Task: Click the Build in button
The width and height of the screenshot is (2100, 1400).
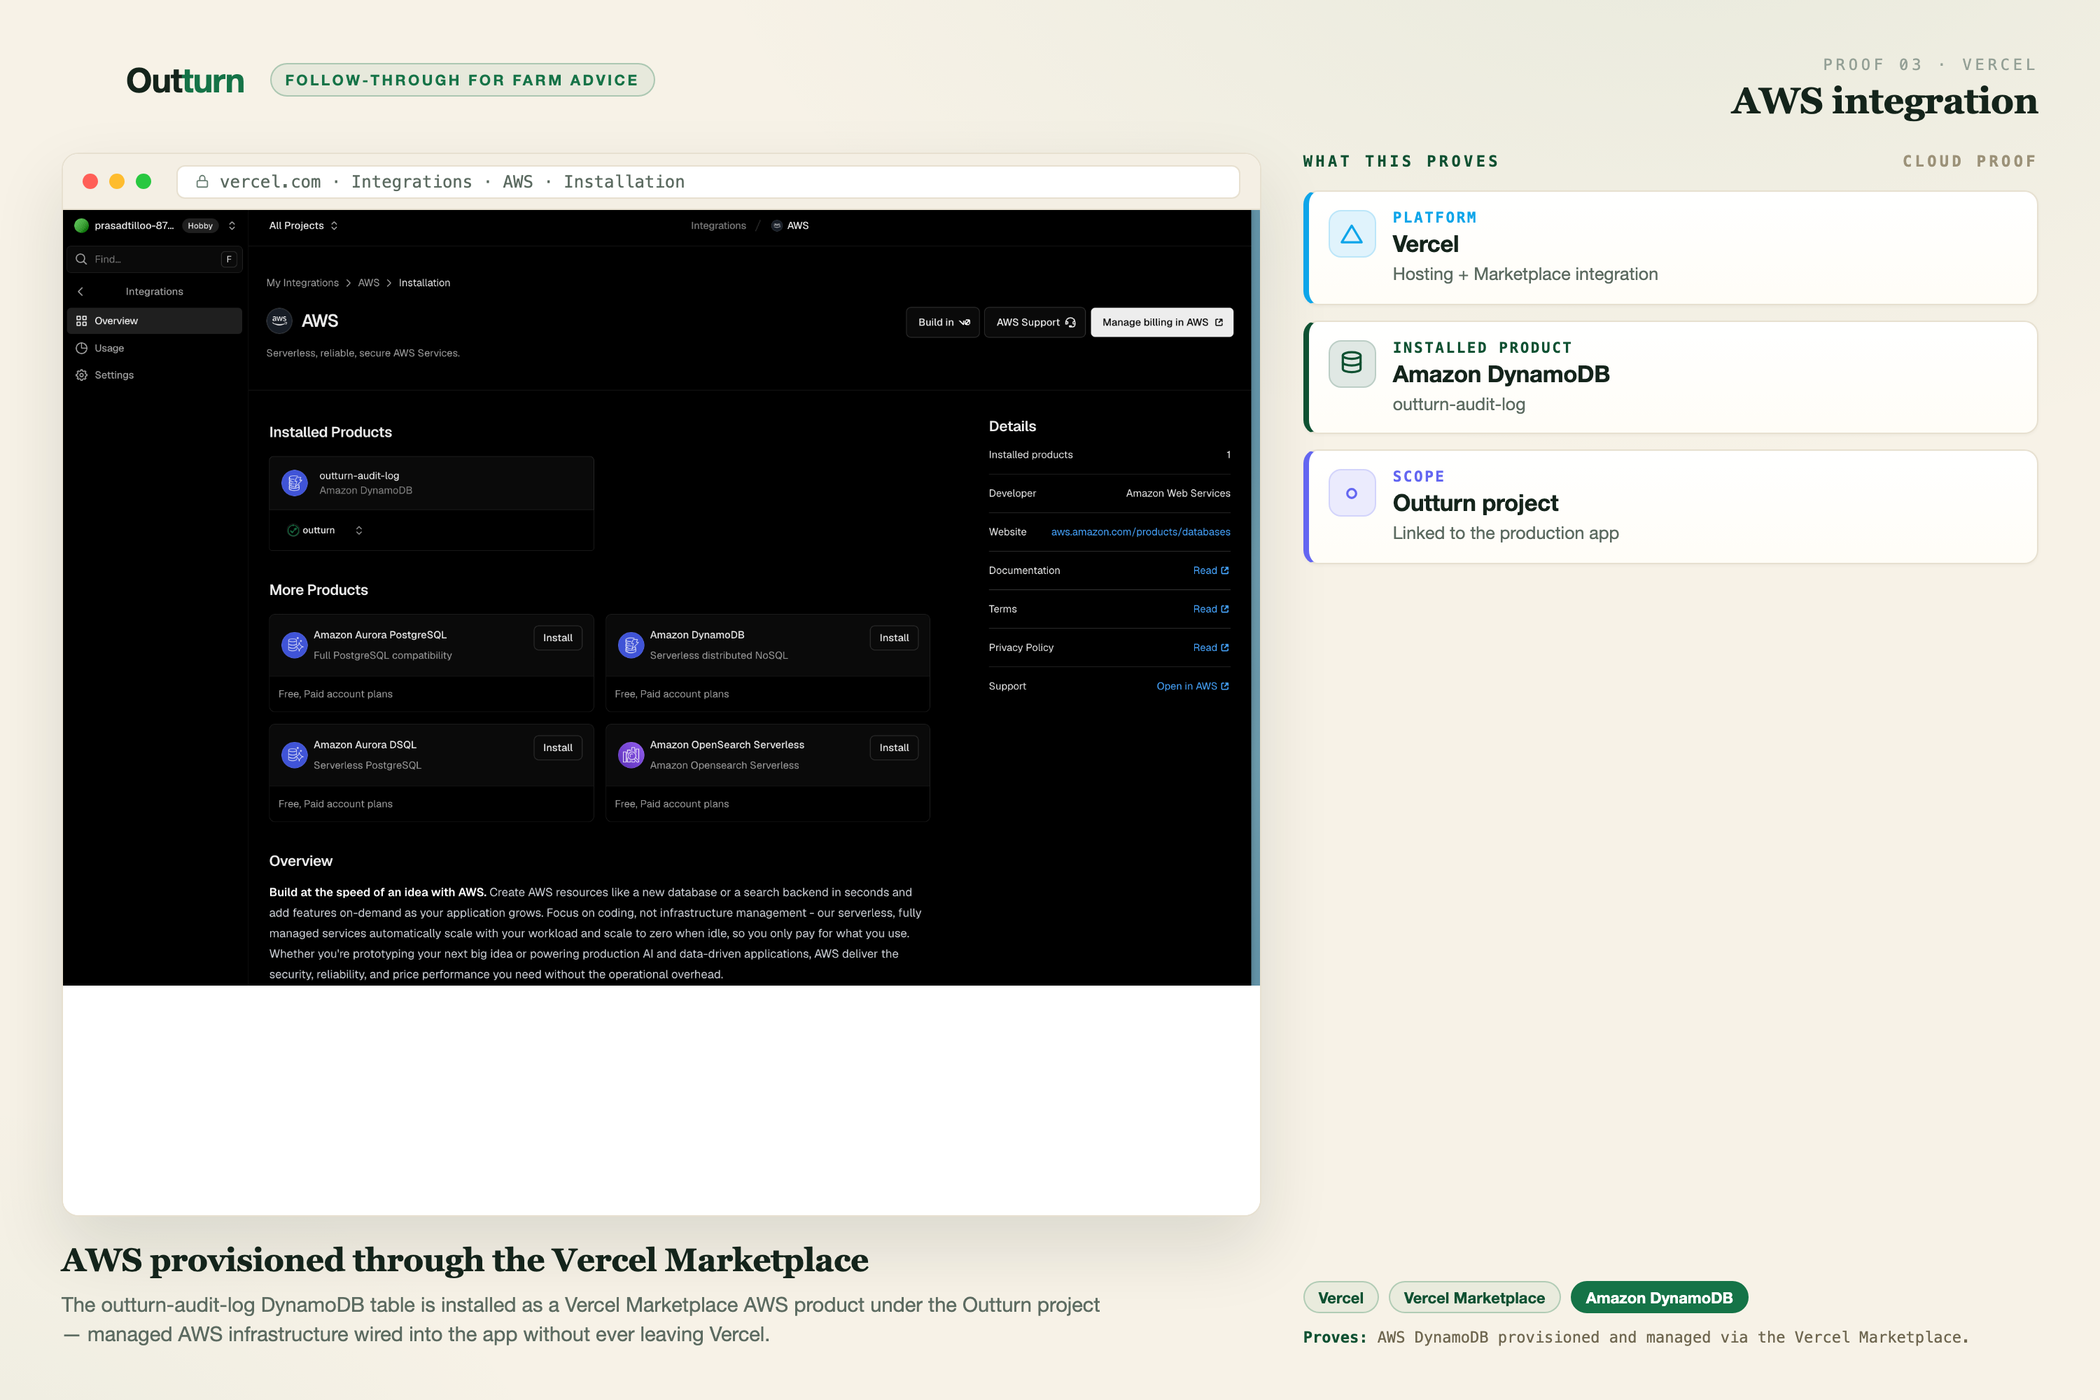Action: (943, 322)
